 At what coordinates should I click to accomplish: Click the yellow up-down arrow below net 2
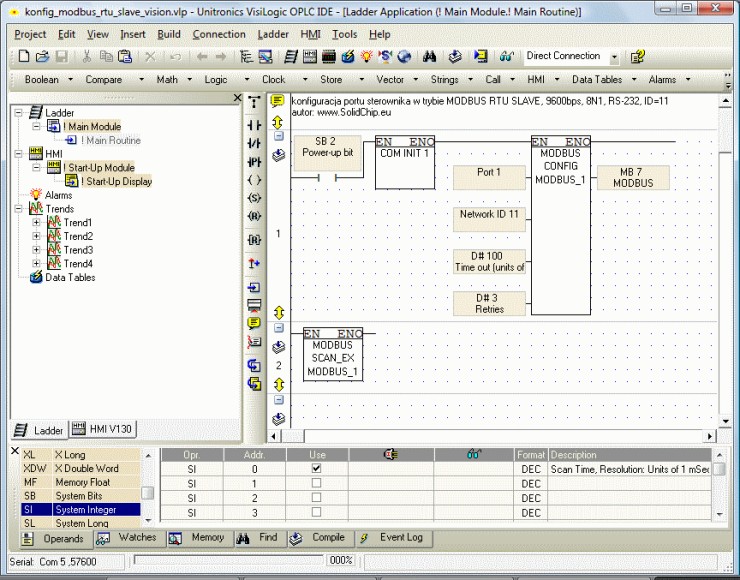279,384
